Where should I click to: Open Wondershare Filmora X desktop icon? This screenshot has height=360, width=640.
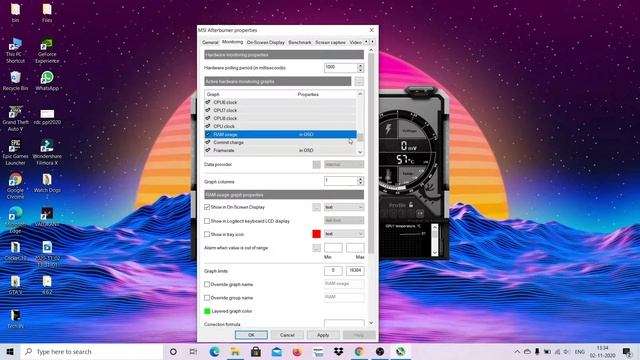[47, 152]
